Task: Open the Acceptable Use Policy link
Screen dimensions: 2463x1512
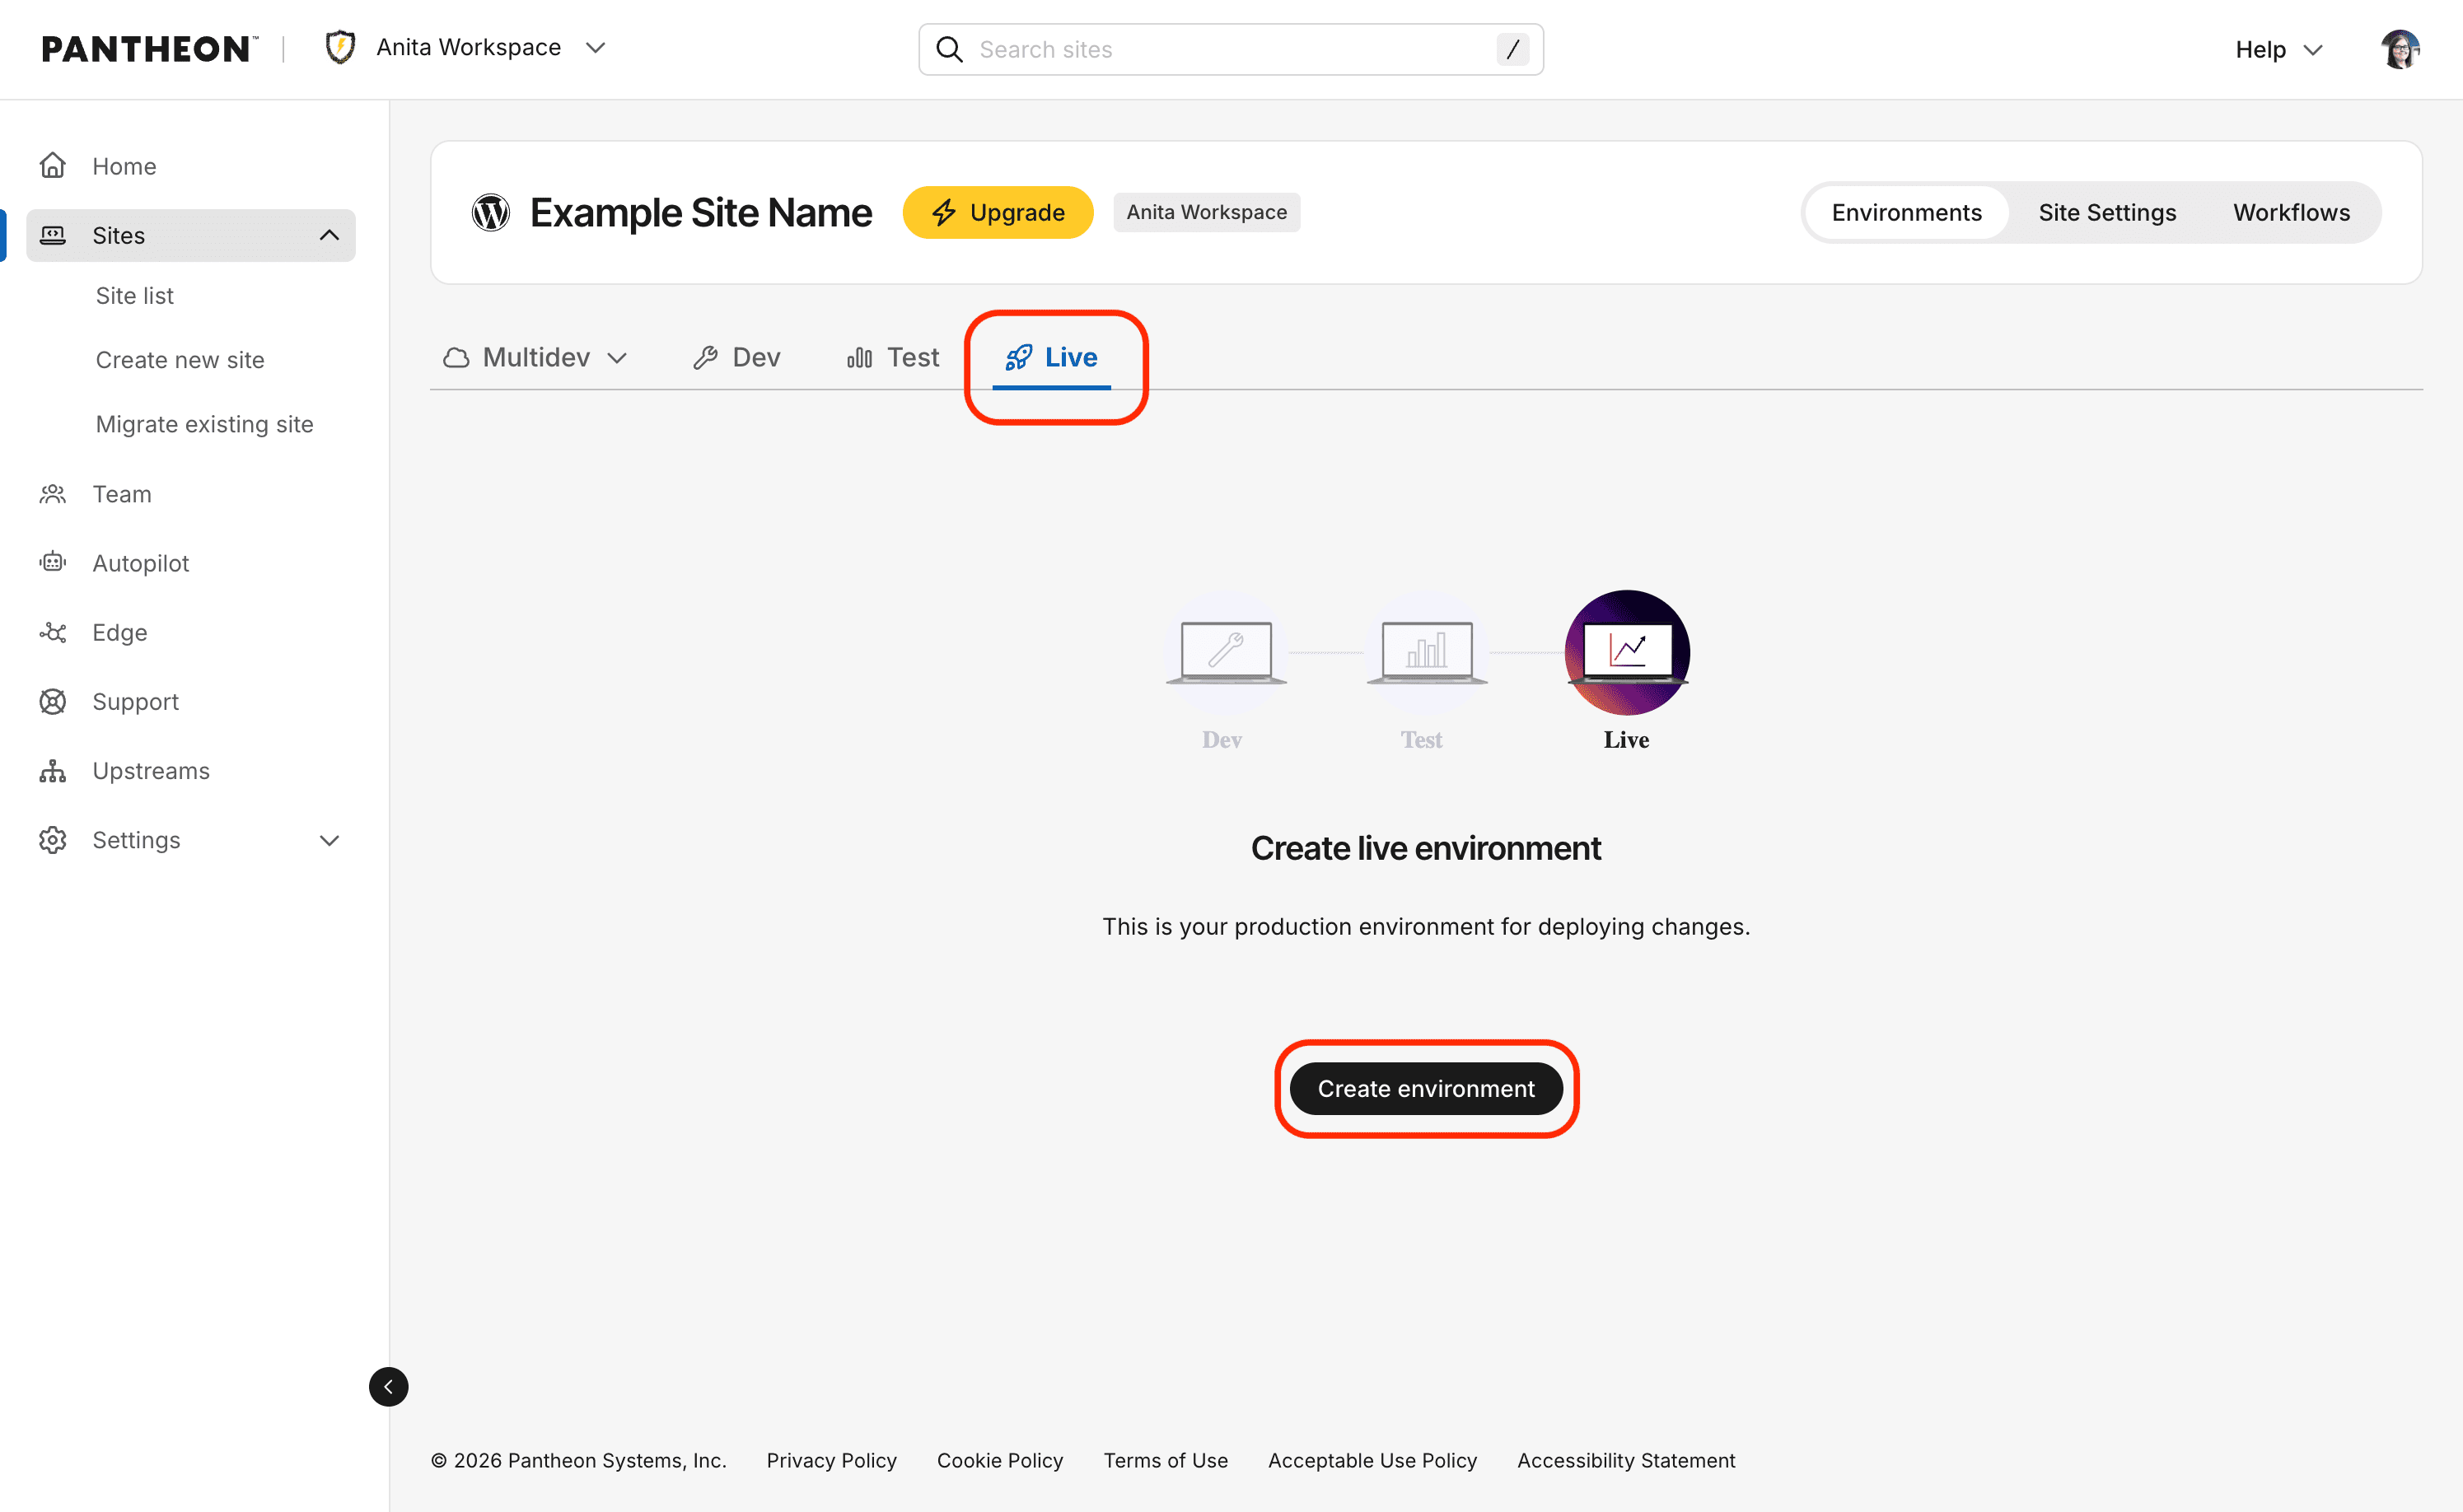Action: [x=1373, y=1460]
